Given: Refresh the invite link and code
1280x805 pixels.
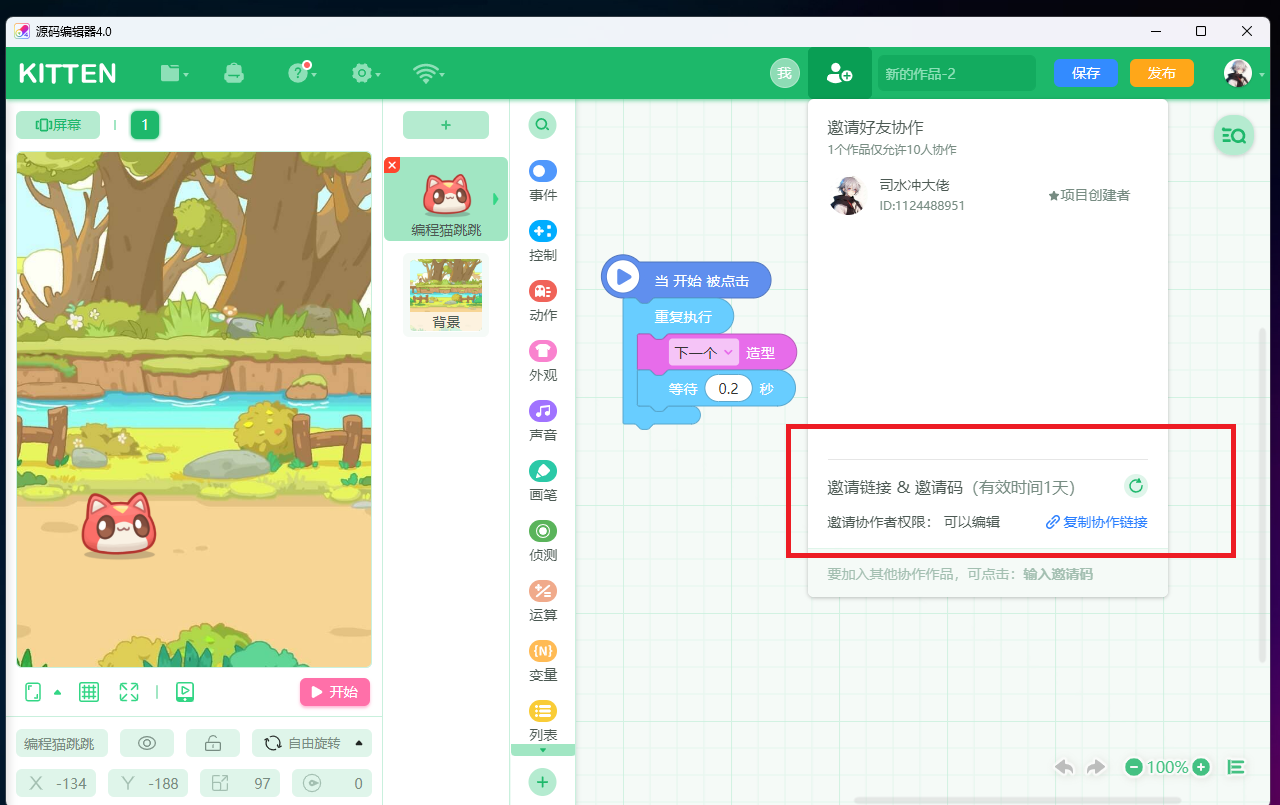Looking at the screenshot, I should point(1135,486).
